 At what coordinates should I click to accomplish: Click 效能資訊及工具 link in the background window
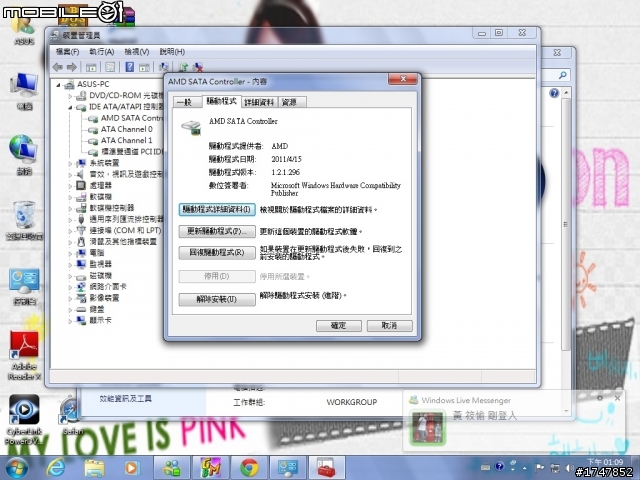(126, 399)
